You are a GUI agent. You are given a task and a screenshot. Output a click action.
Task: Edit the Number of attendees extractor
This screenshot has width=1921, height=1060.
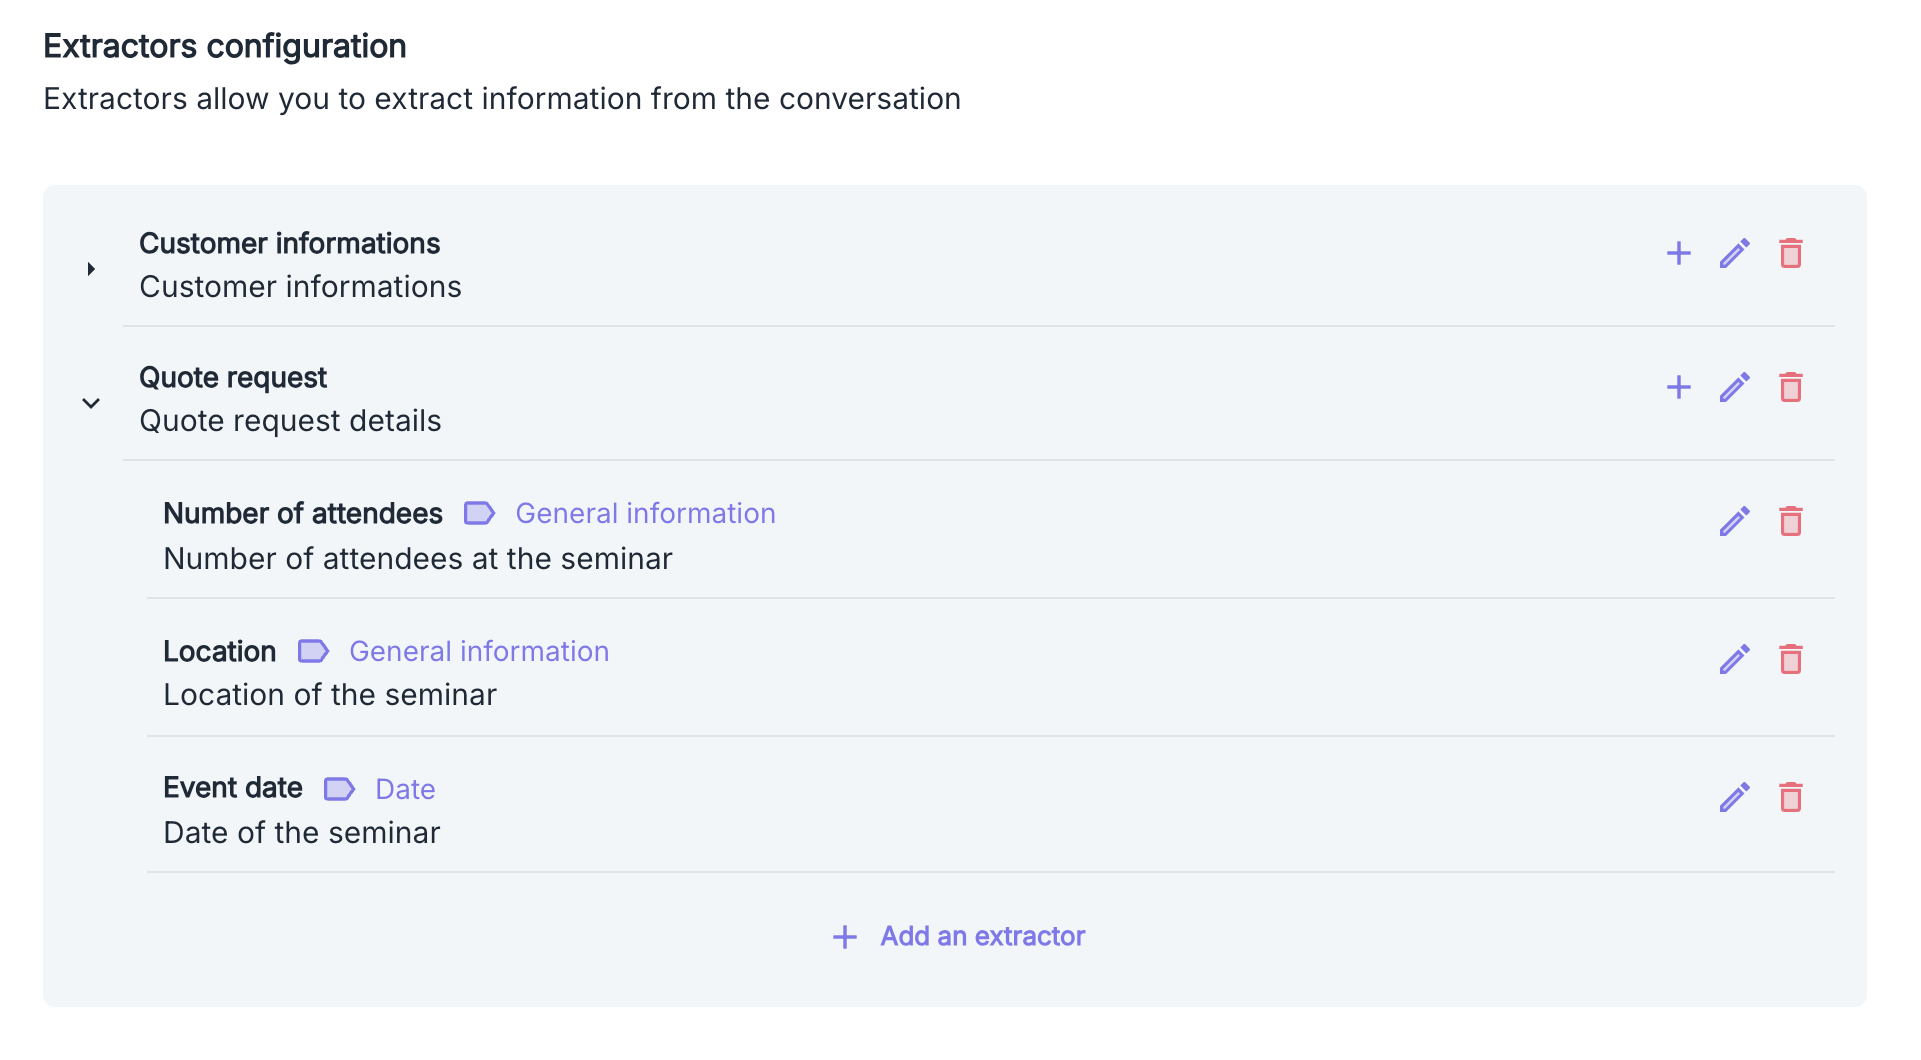coord(1734,521)
